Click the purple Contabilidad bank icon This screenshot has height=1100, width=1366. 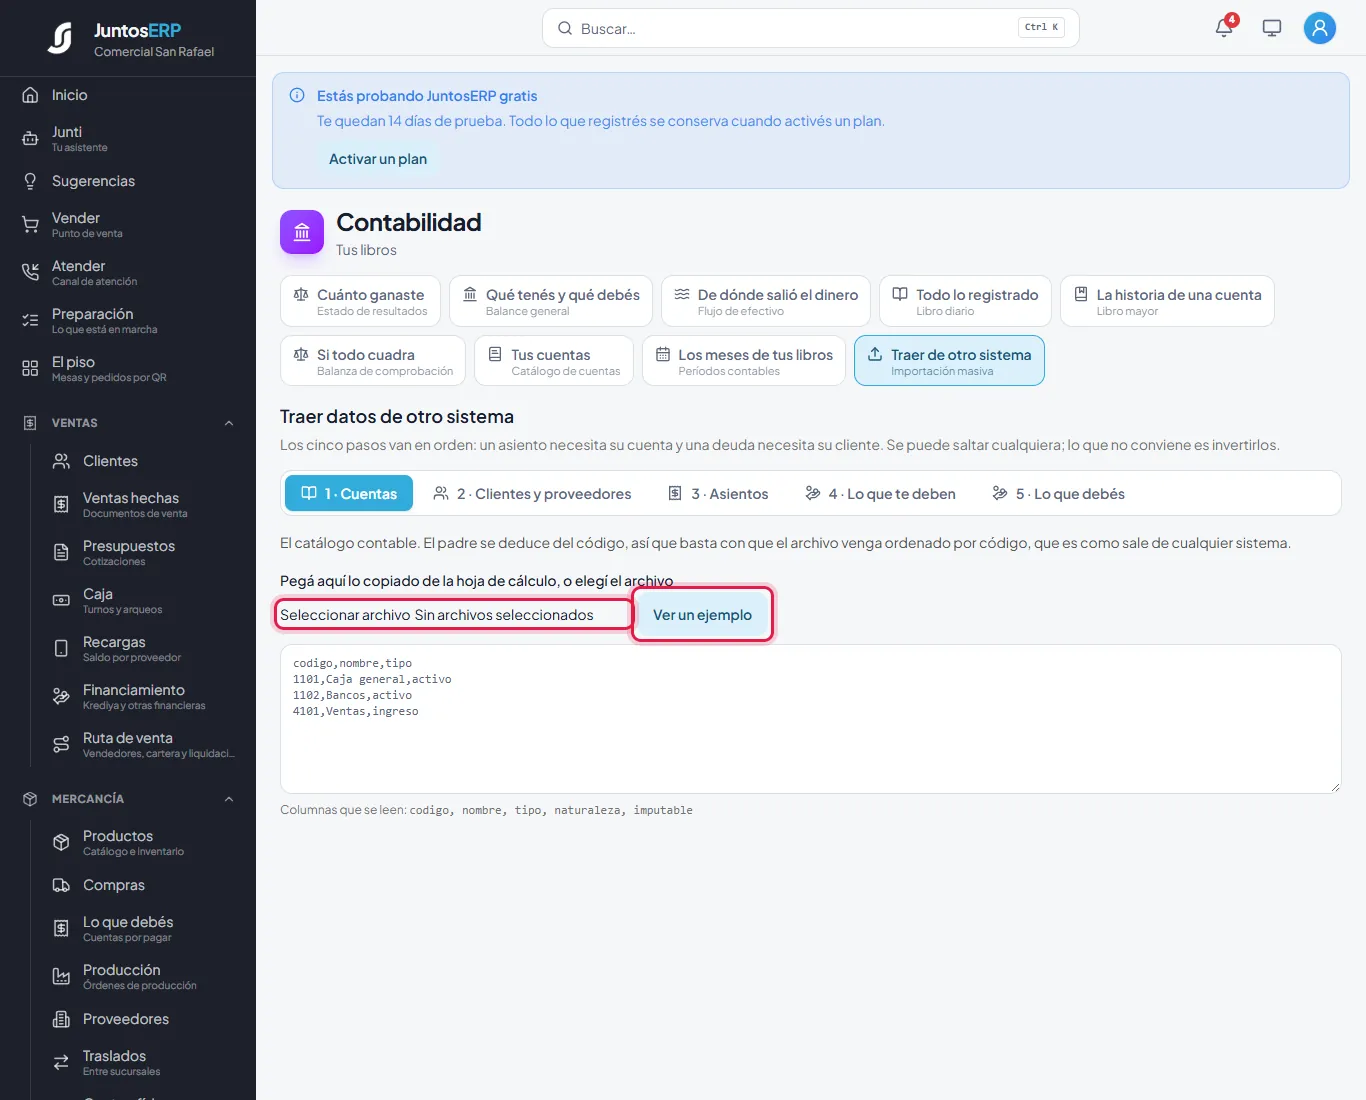tap(302, 232)
